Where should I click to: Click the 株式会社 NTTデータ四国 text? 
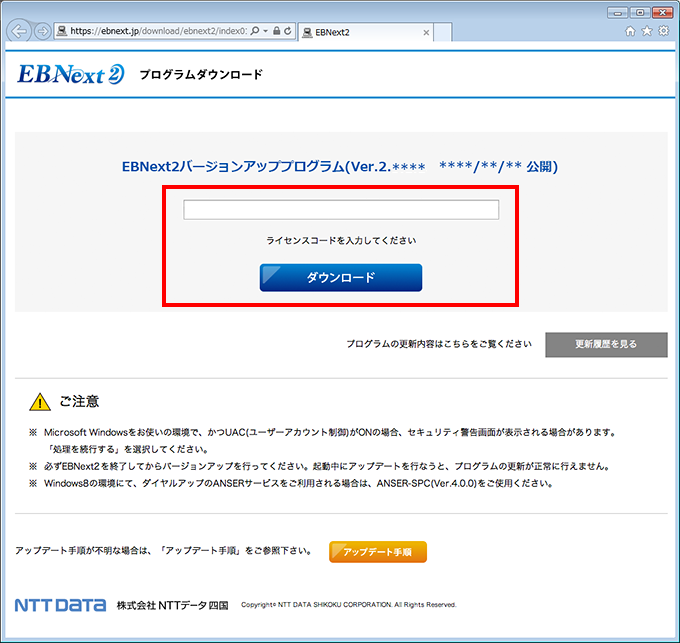(173, 605)
